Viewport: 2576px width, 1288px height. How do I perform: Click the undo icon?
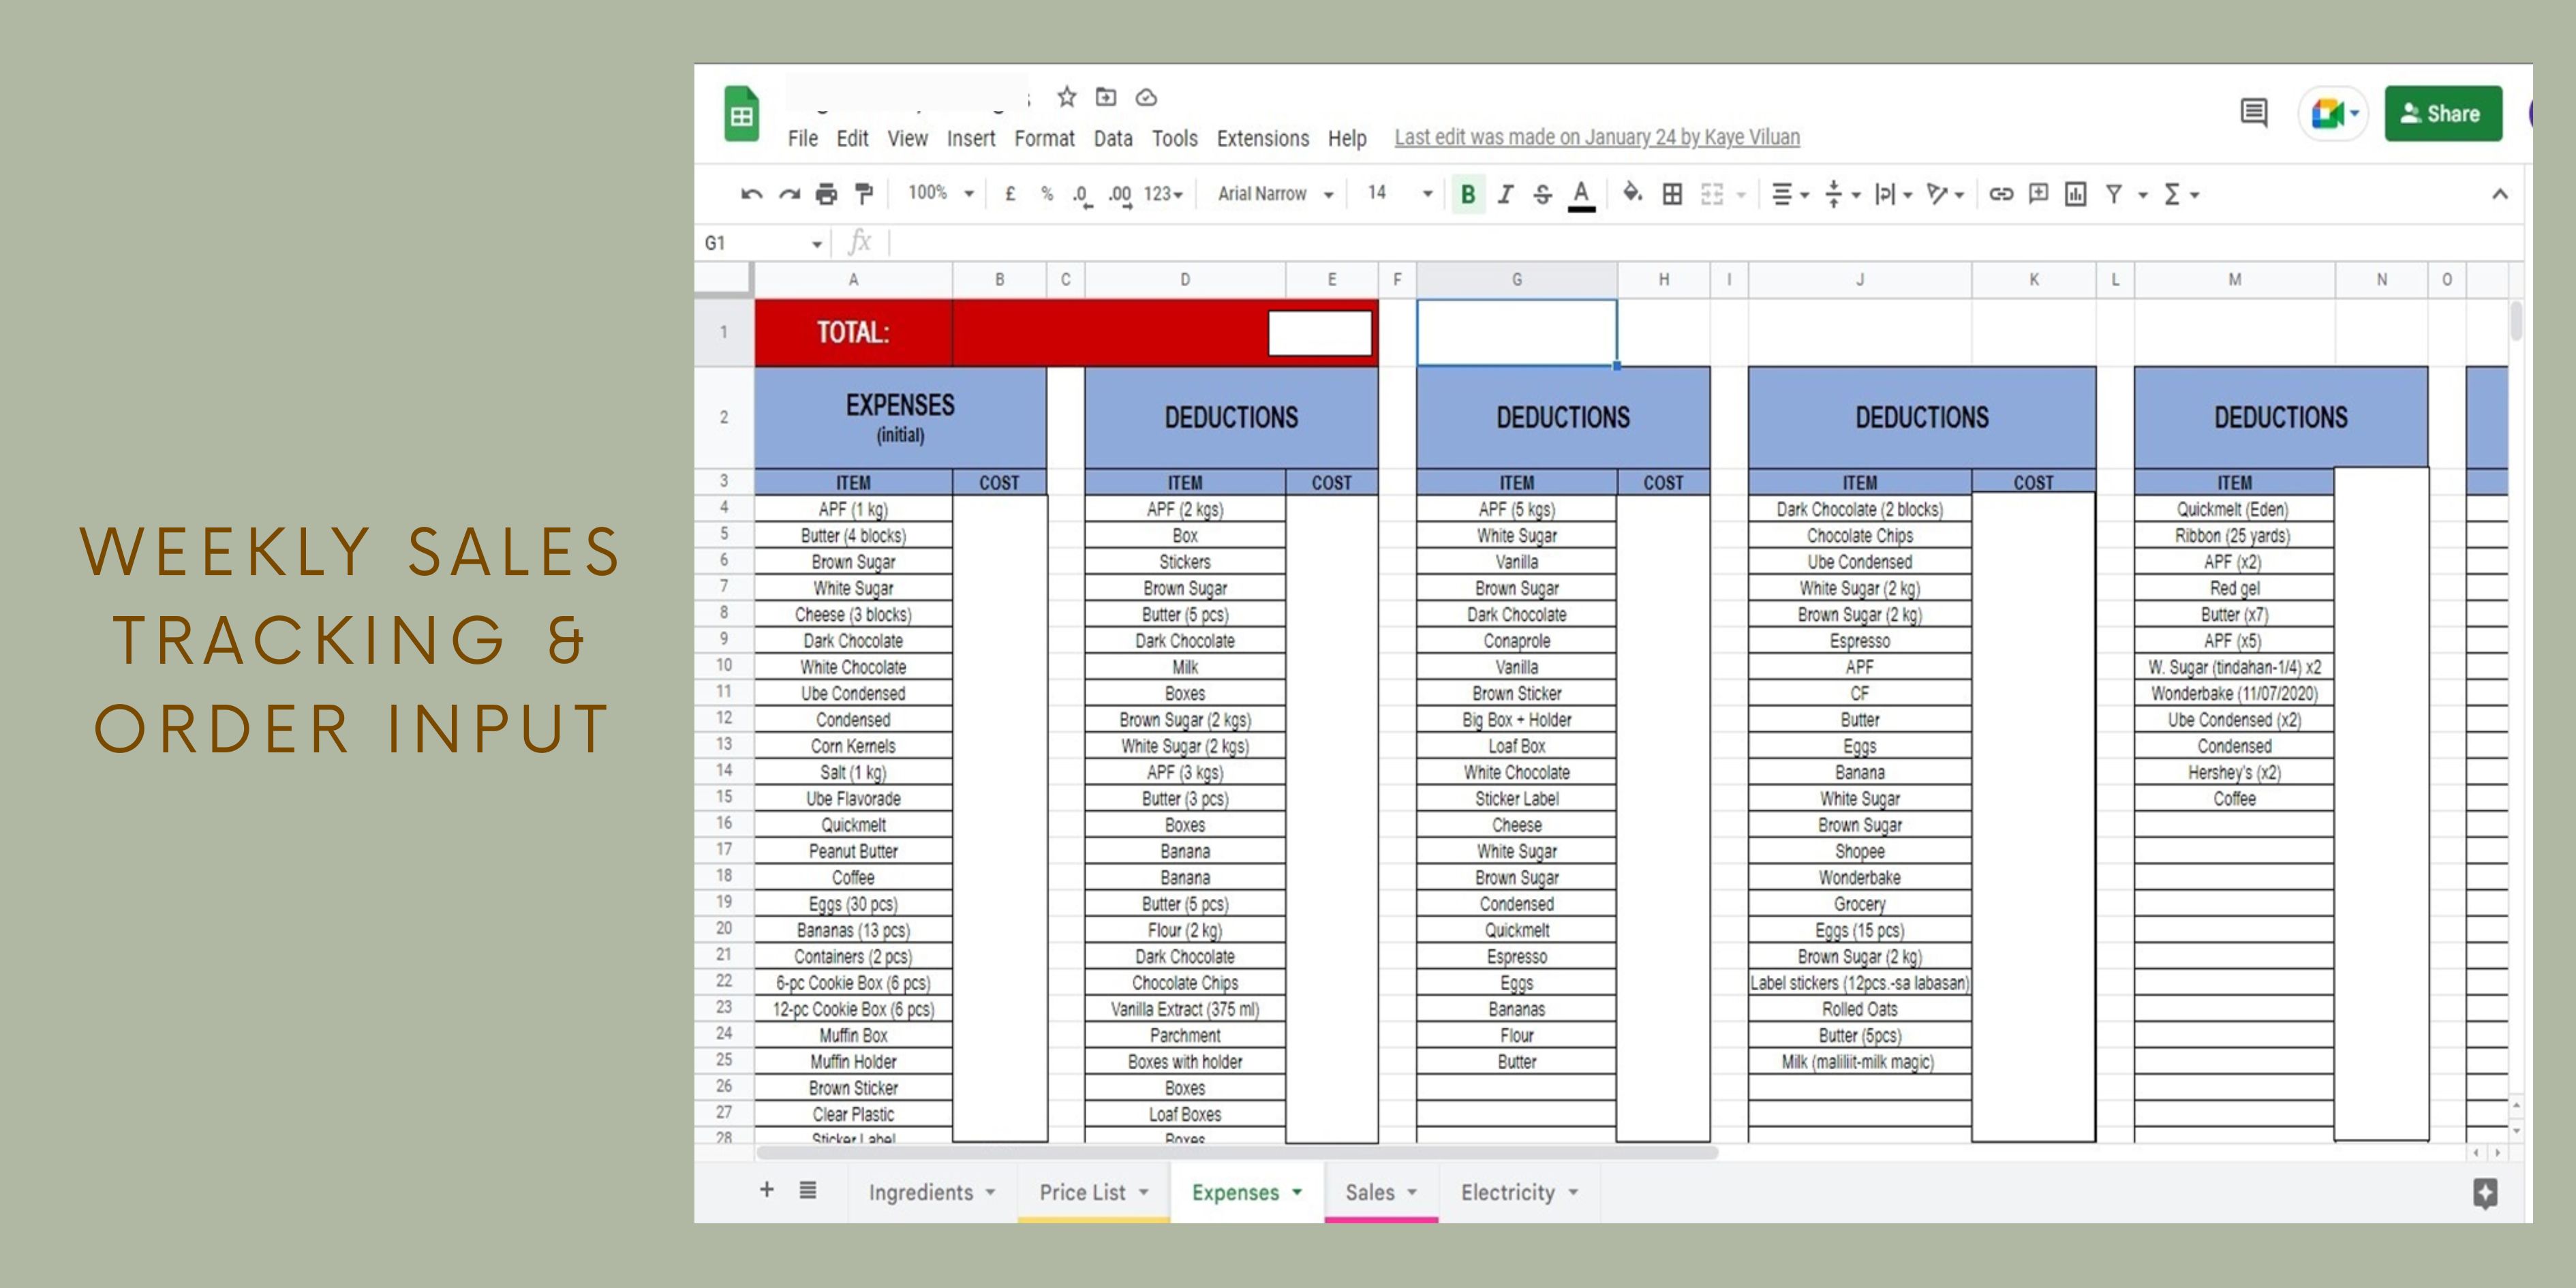click(751, 194)
